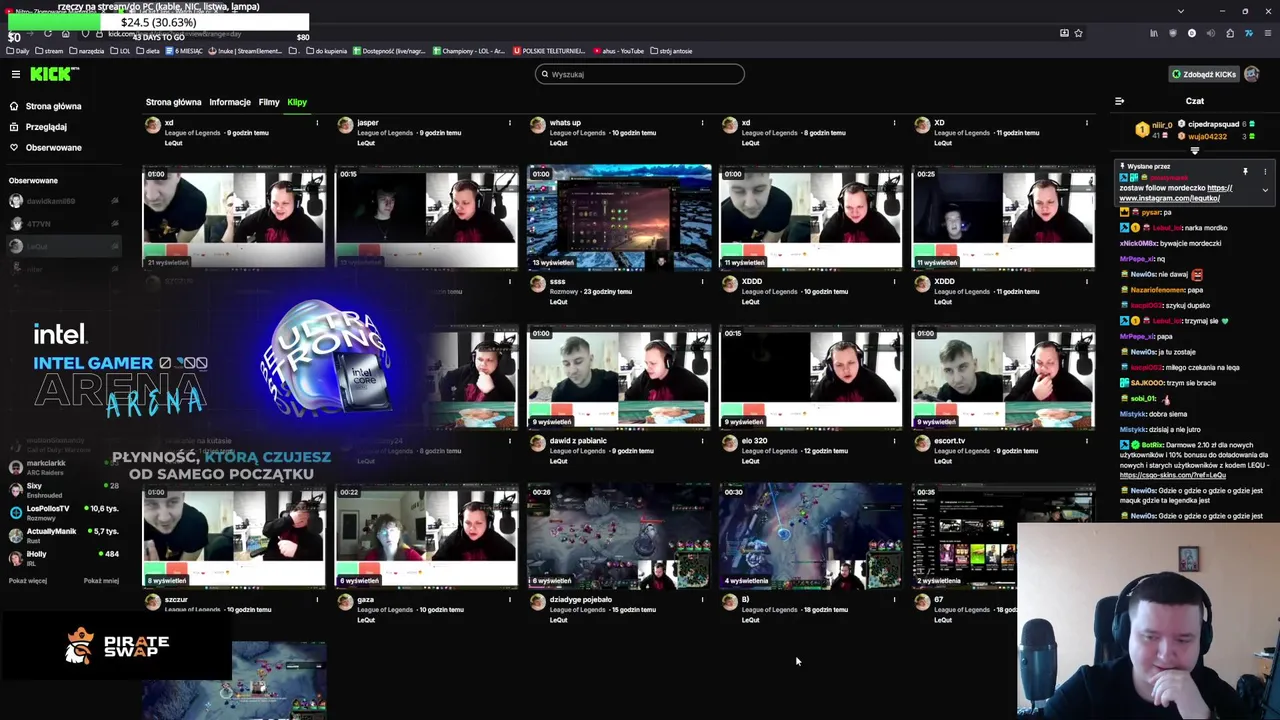Open the Daily bookmarks folder
The height and width of the screenshot is (720, 1280).
(18, 51)
